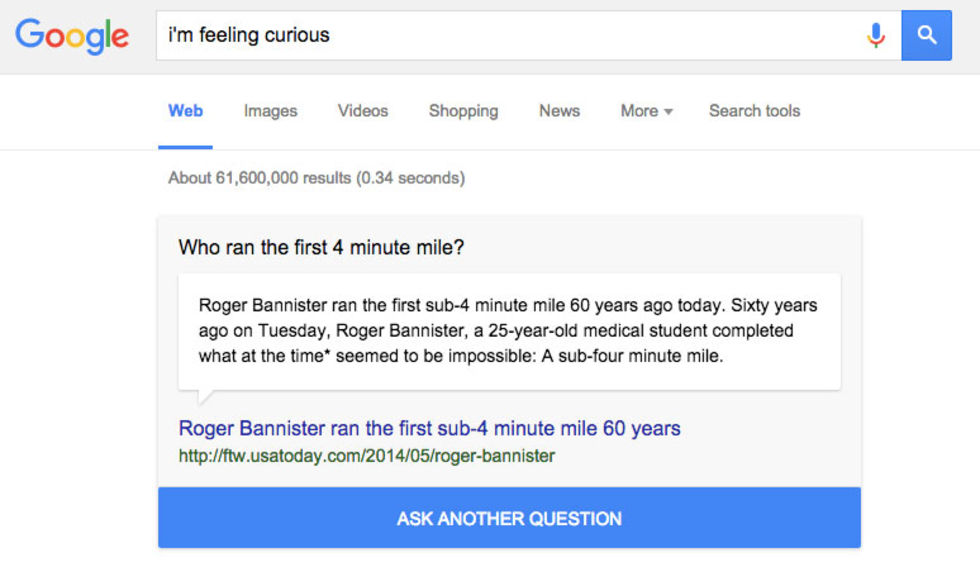The height and width of the screenshot is (567, 980).
Task: Click the question heading about 4 minute mile
Action: (x=320, y=247)
